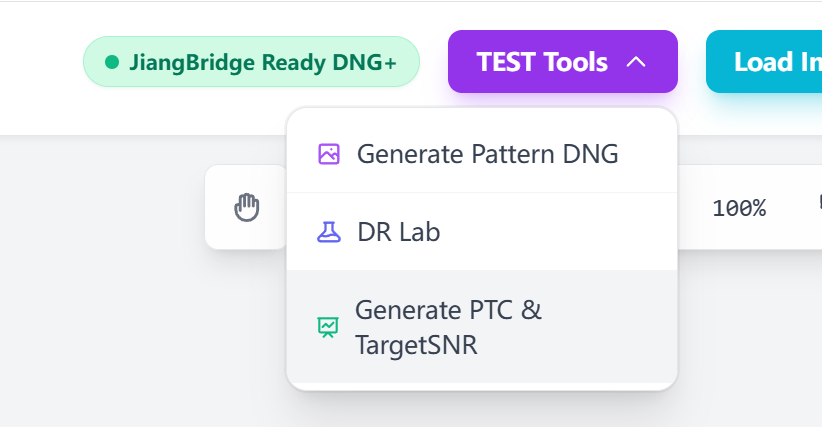Click the blank header area left of JiangBridge badge
The height and width of the screenshot is (427, 822).
click(40, 62)
